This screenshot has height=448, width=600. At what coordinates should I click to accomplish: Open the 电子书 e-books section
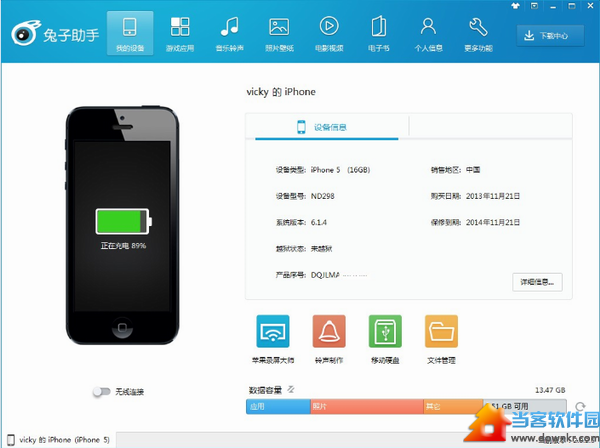pyautogui.click(x=379, y=33)
